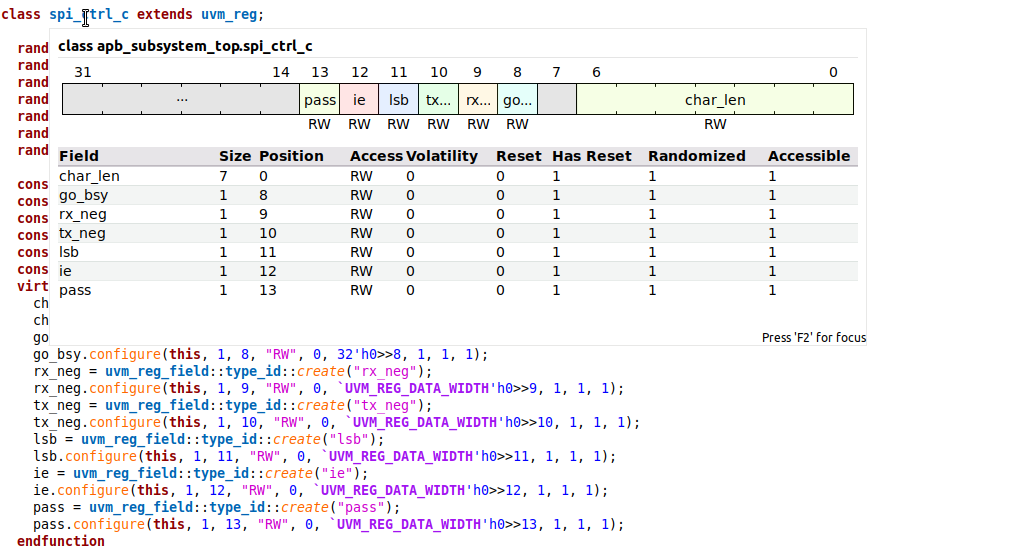Click the "Press 'F2' for focus" hint

(813, 338)
